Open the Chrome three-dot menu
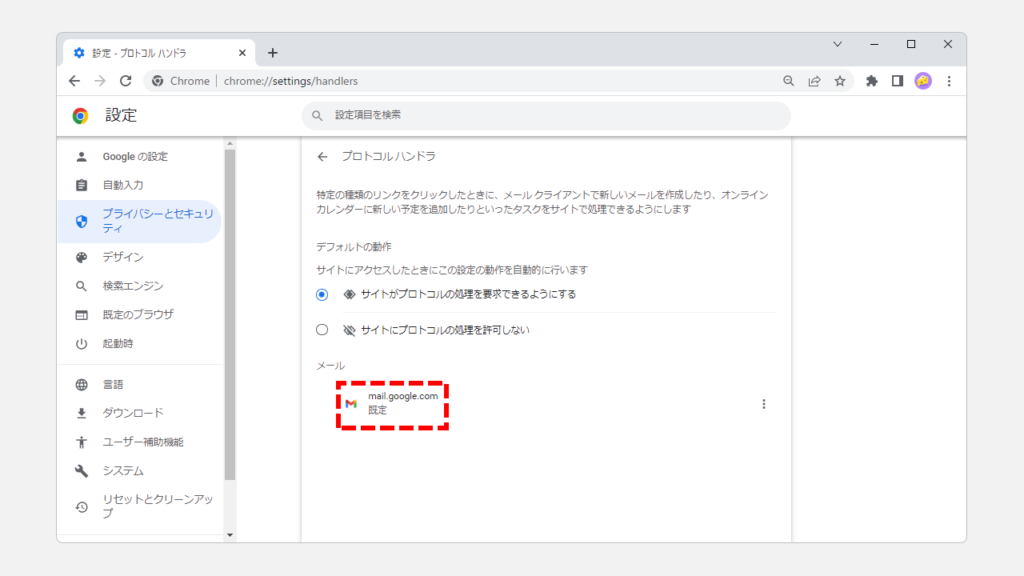The width and height of the screenshot is (1024, 576). click(948, 81)
